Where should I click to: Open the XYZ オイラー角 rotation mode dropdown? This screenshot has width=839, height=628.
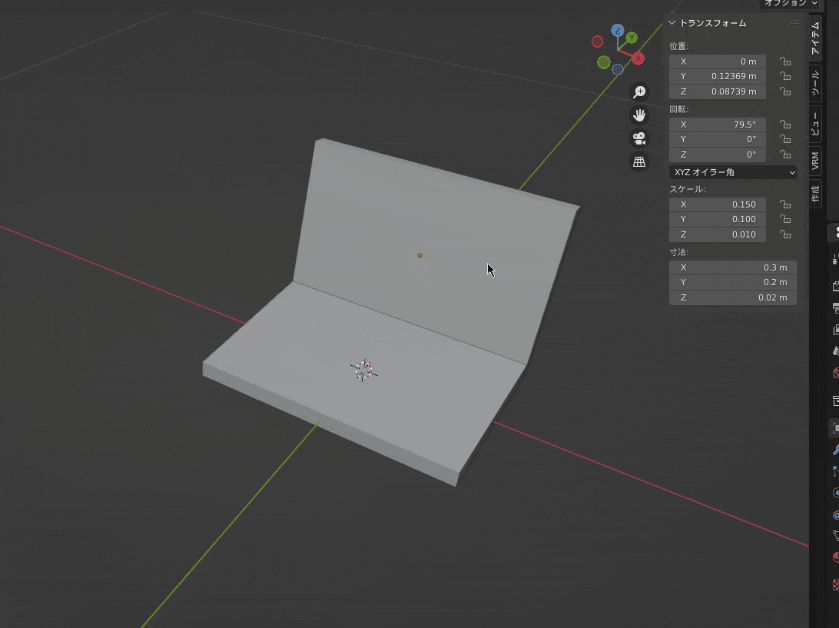tap(733, 172)
